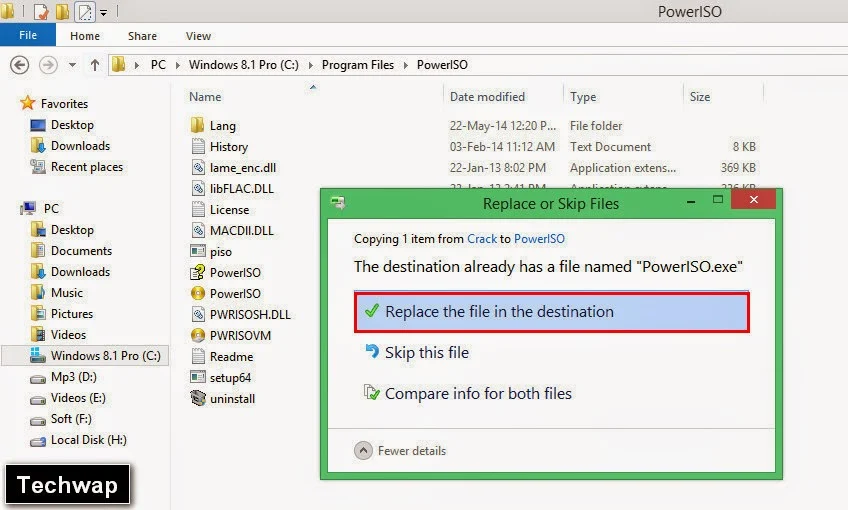Open Local Disk (H:) drive
Image resolution: width=848 pixels, height=510 pixels.
pyautogui.click(x=88, y=440)
